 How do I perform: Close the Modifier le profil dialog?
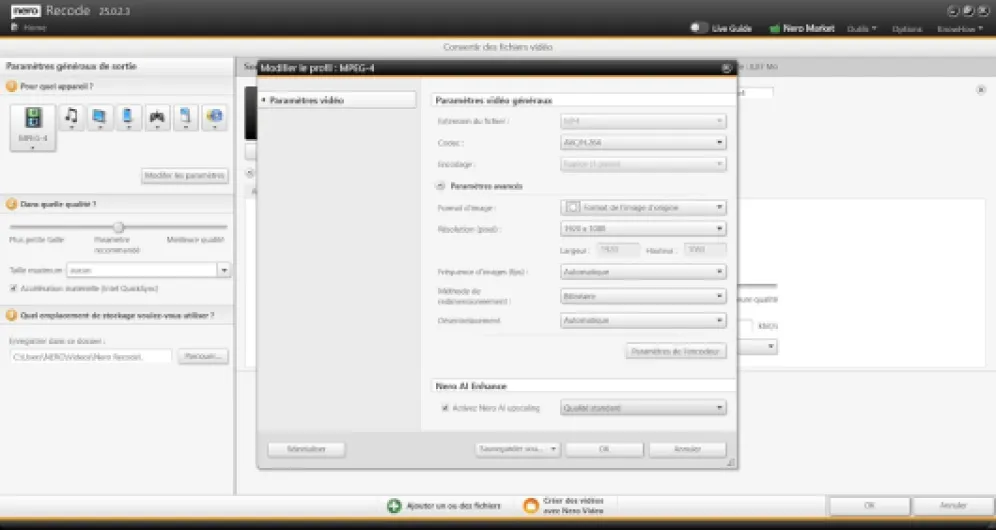pyautogui.click(x=727, y=68)
